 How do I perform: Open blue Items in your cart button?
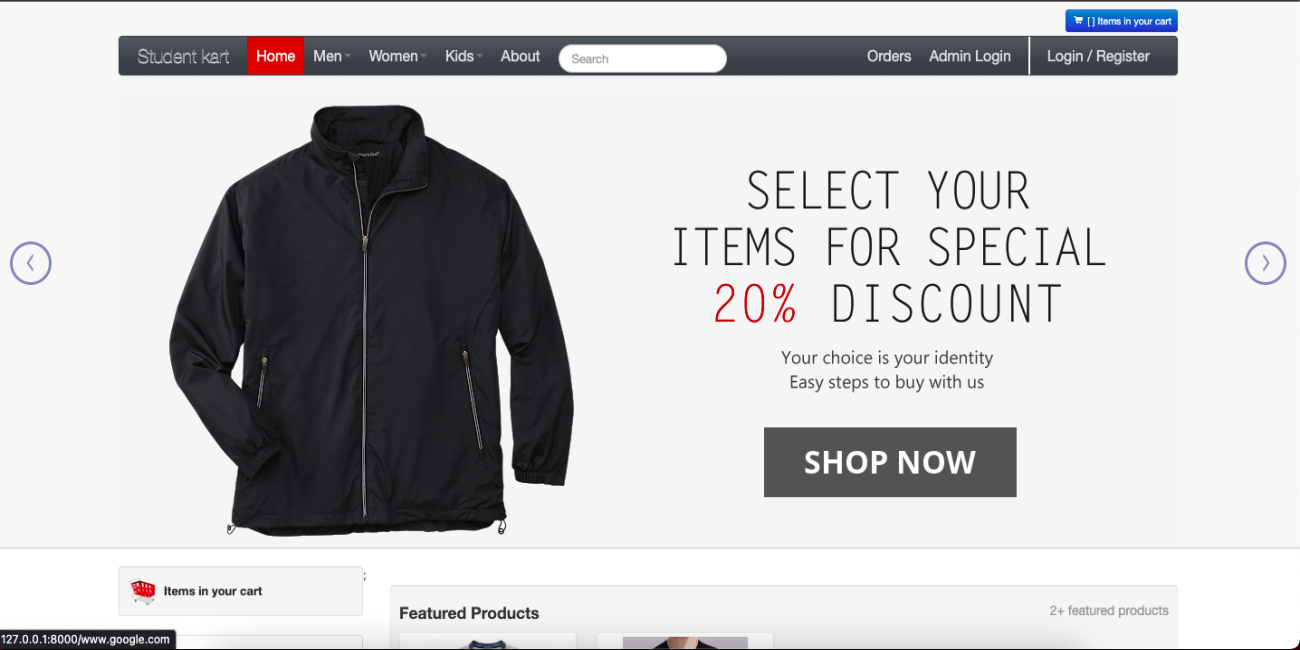pos(1121,21)
